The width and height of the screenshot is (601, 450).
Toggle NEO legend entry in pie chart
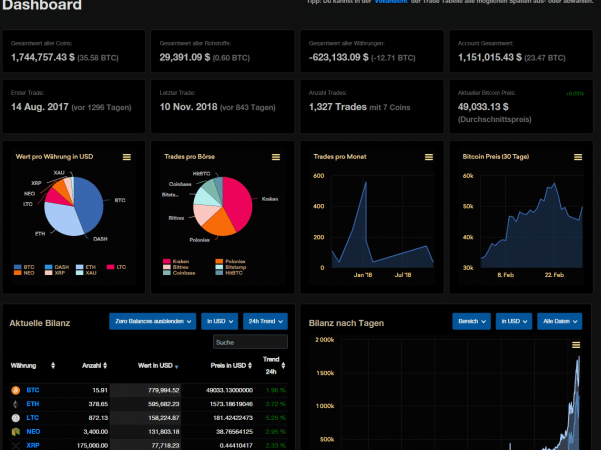point(24,273)
